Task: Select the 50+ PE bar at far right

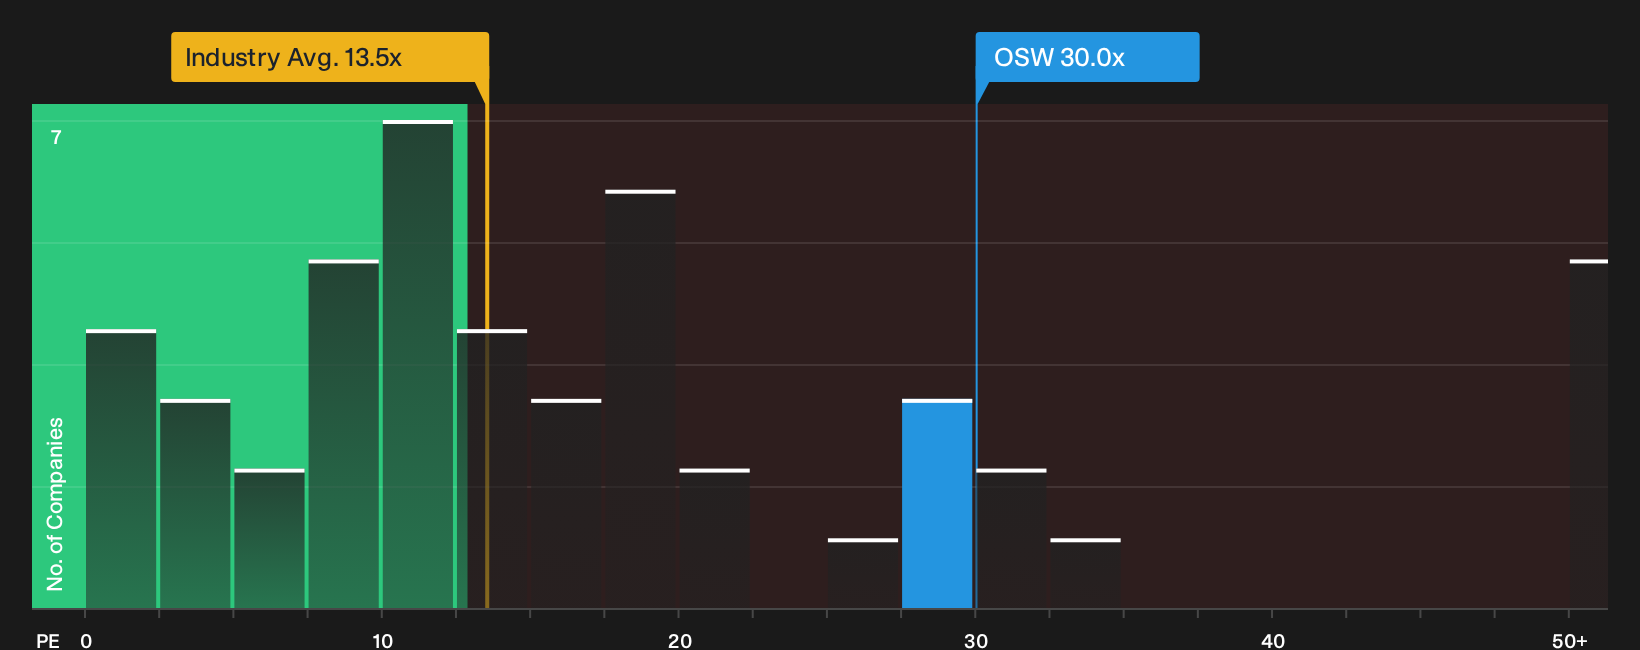Action: coord(1588,434)
